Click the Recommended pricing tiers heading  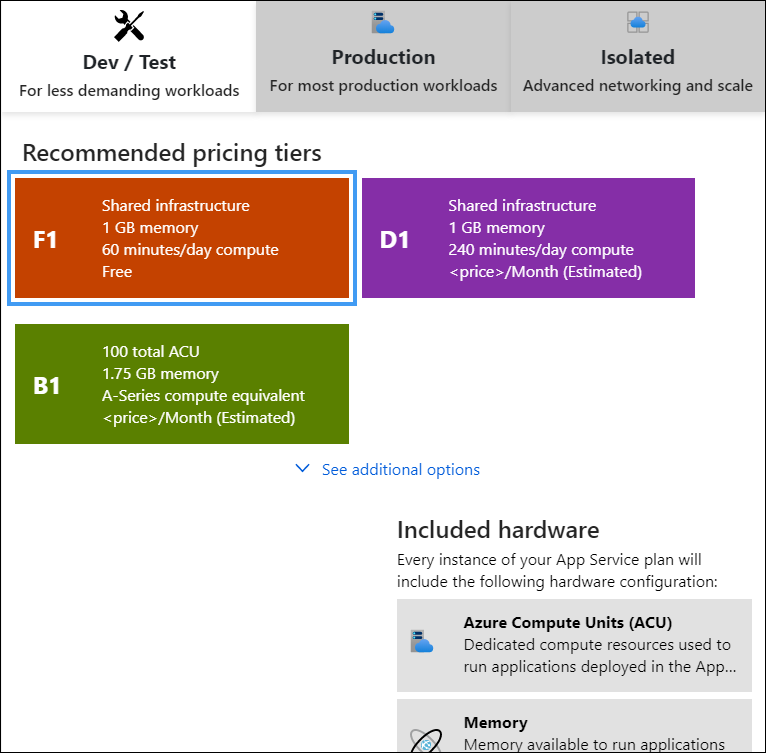coord(172,153)
